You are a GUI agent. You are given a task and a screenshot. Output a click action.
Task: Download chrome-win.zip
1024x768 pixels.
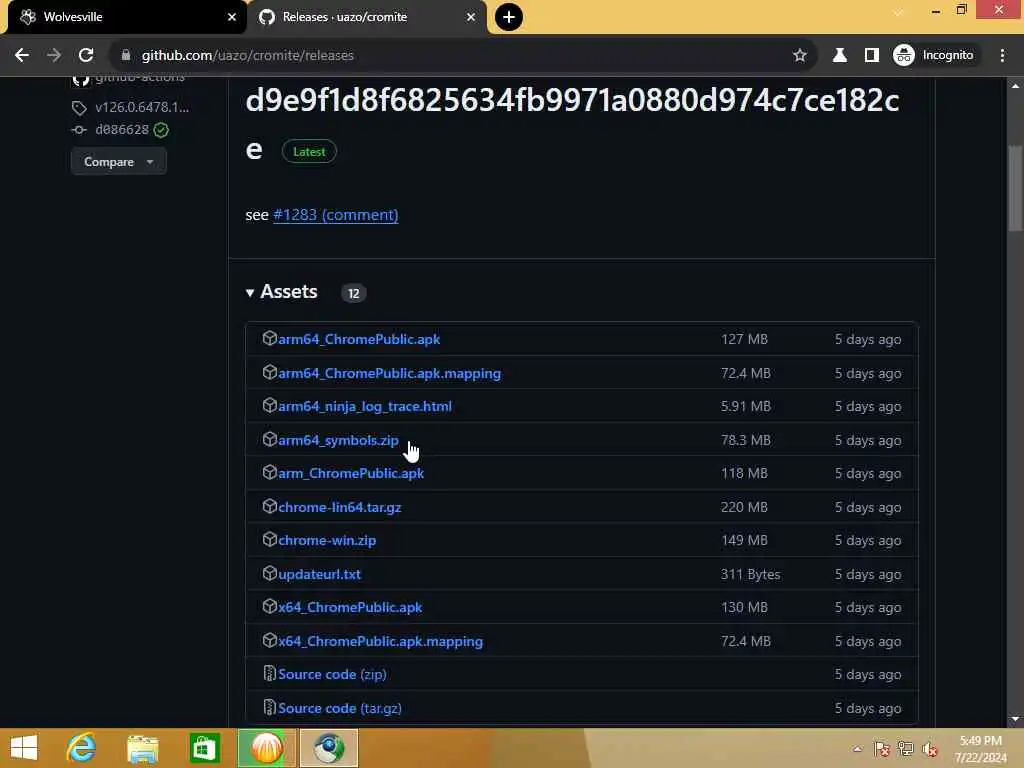[x=327, y=541]
